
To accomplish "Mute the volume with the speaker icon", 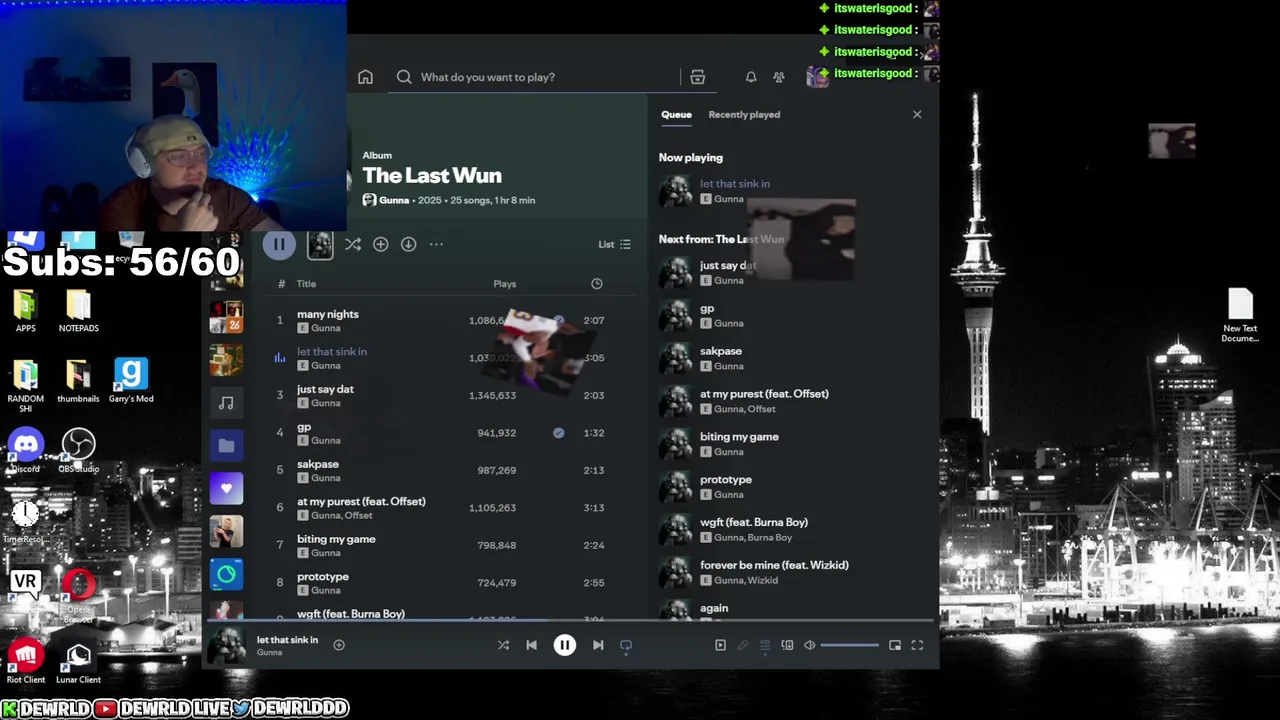I will point(810,645).
